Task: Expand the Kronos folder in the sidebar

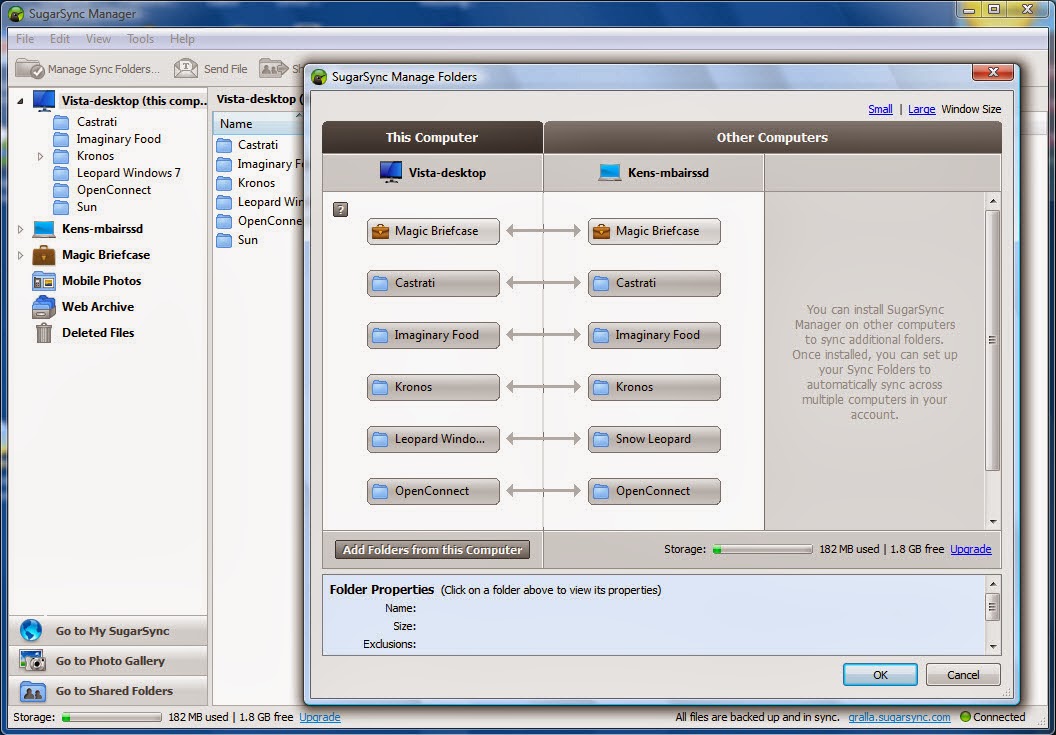Action: (38, 156)
